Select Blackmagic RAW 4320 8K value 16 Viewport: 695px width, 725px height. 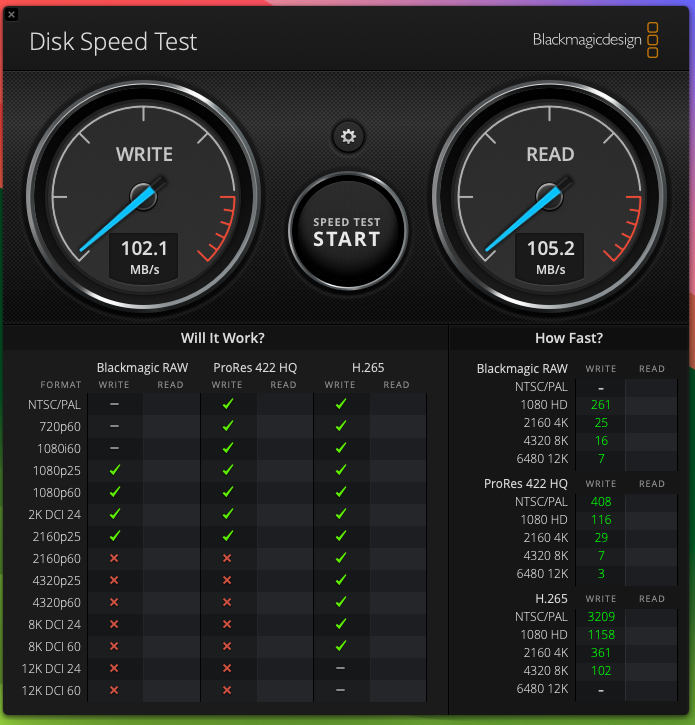pos(601,441)
